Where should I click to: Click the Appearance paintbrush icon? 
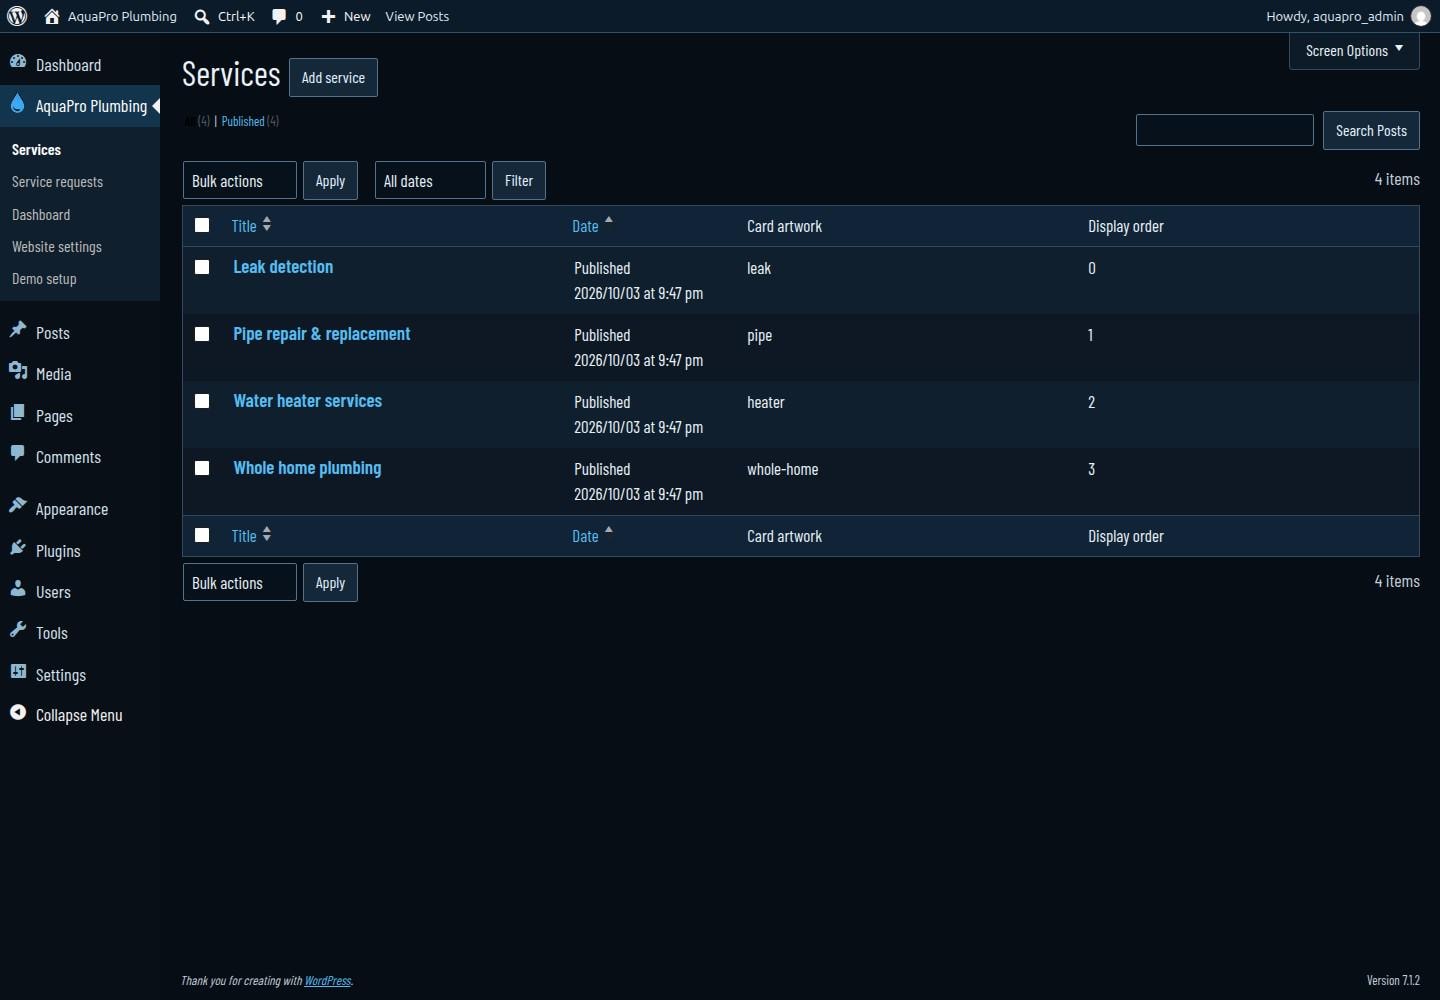click(x=18, y=506)
